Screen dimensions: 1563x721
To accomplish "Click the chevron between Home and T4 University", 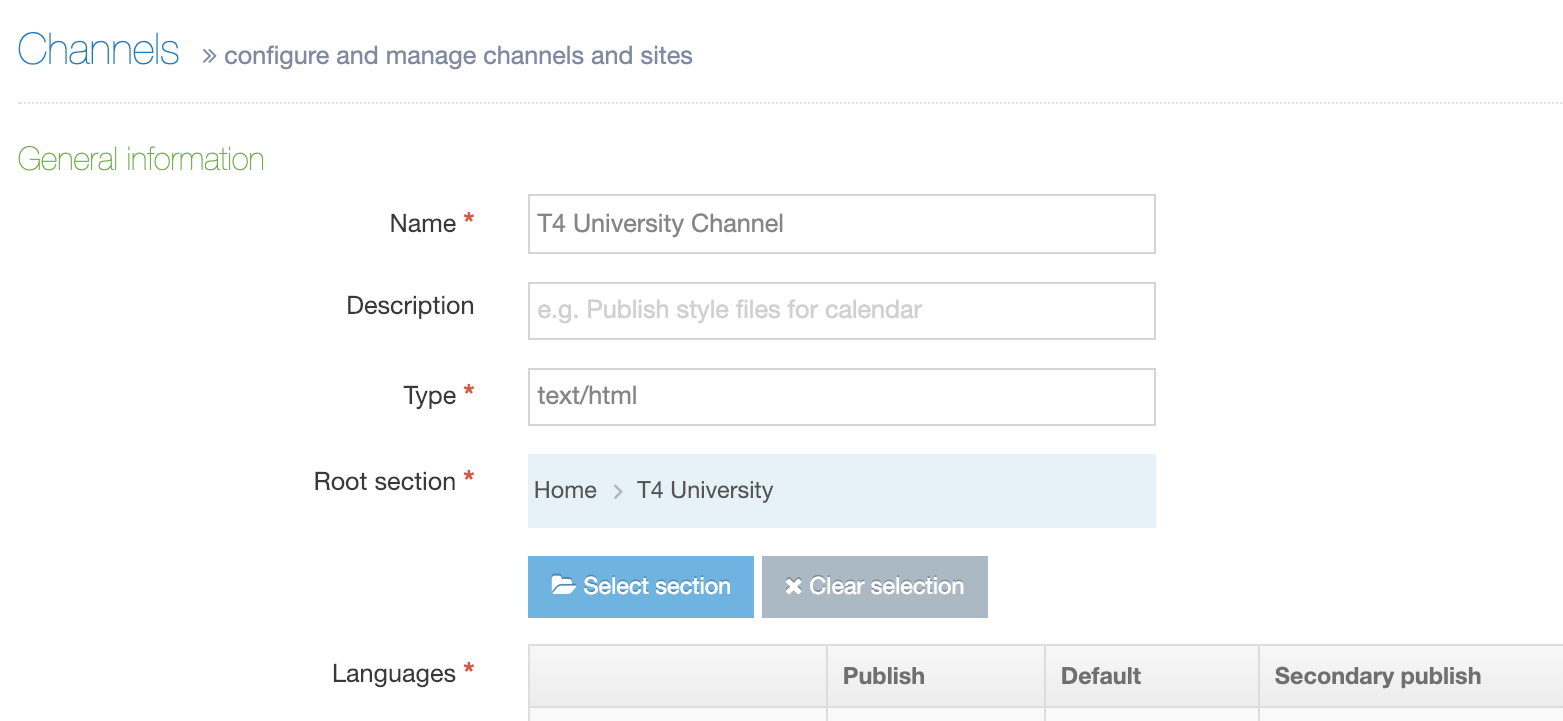I will [618, 491].
